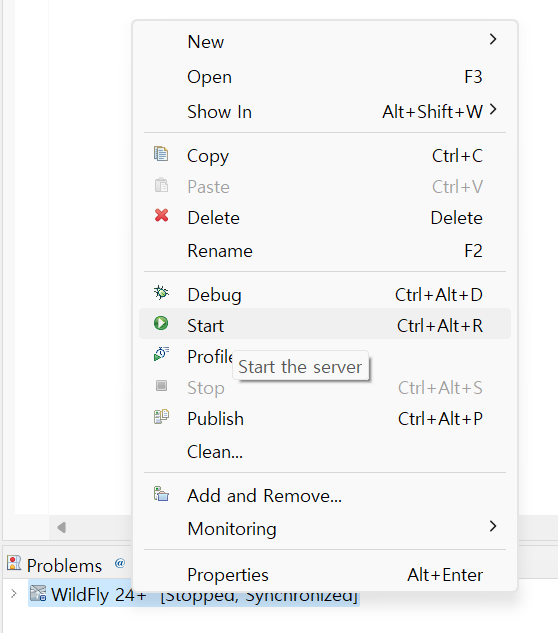Image resolution: width=558 pixels, height=633 pixels.
Task: Click the Delete menu label
Action: pos(214,218)
